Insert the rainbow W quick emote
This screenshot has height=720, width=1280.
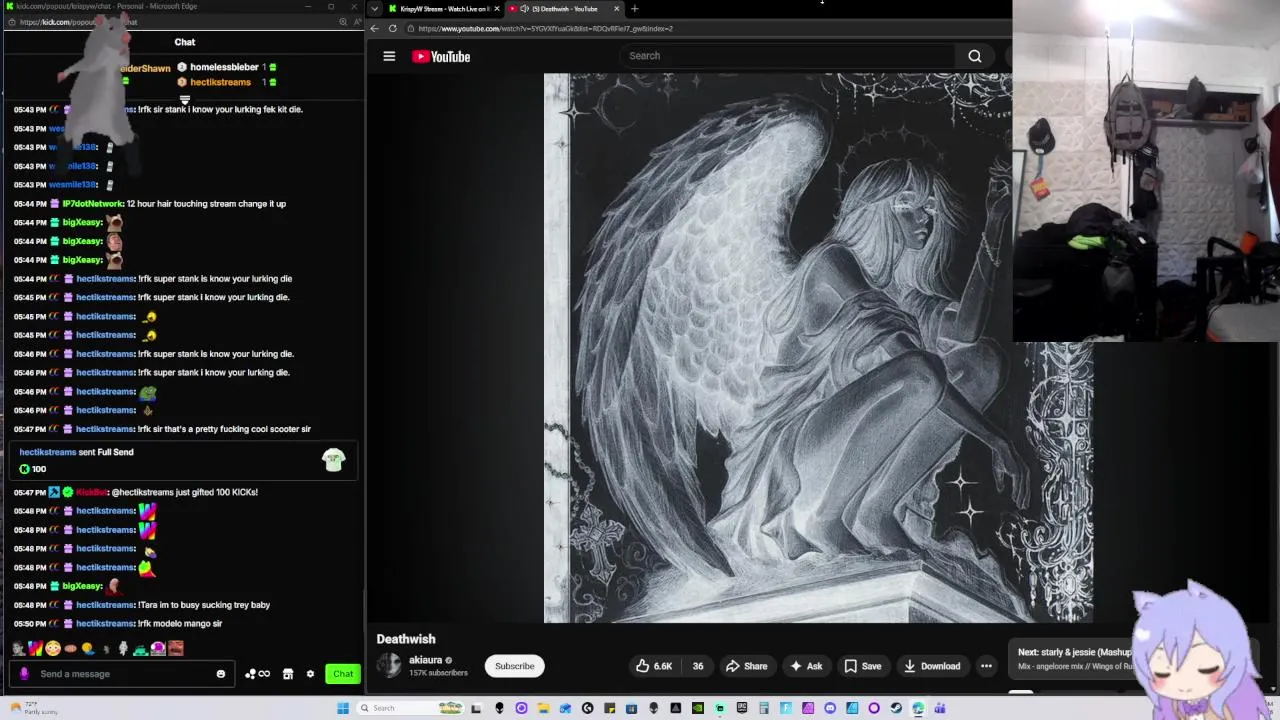pyautogui.click(x=36, y=648)
